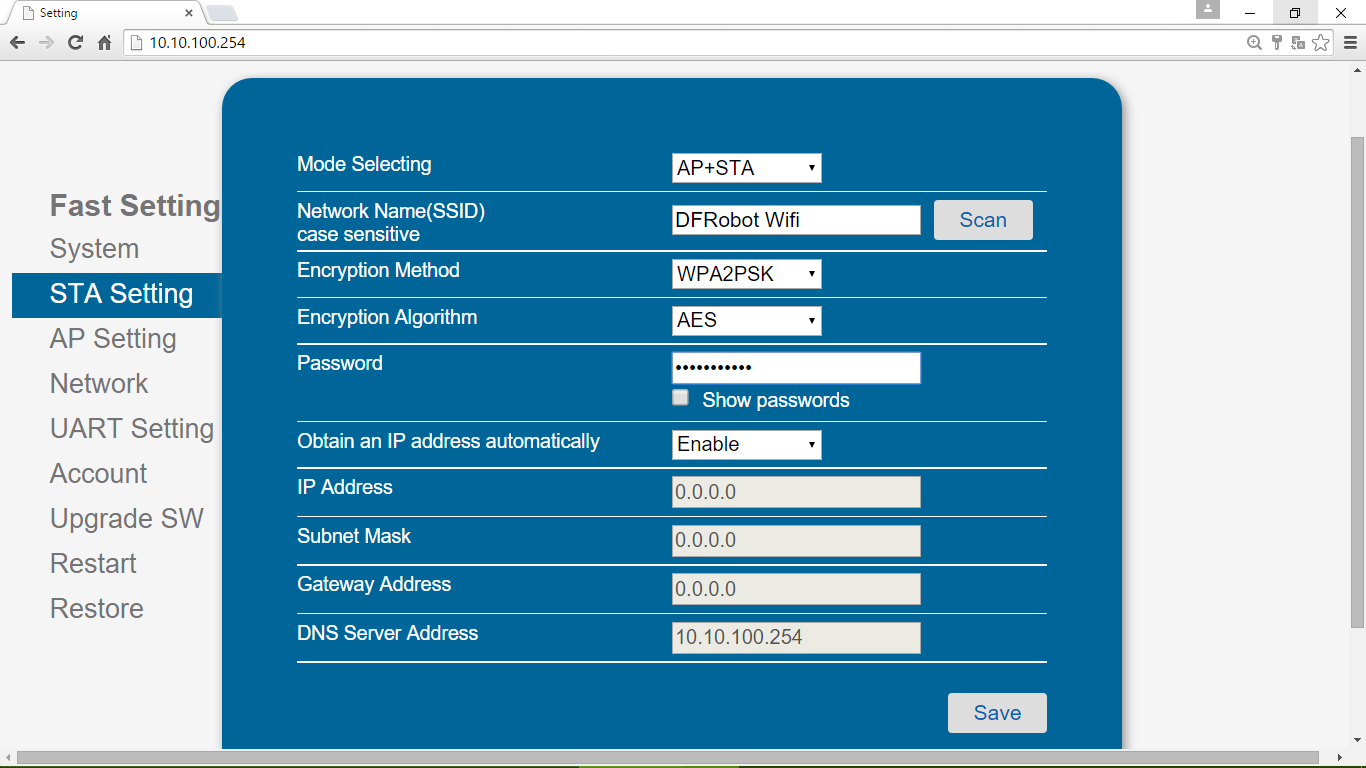Open UART Setting in sidebar
This screenshot has width=1366, height=768.
[x=132, y=429]
